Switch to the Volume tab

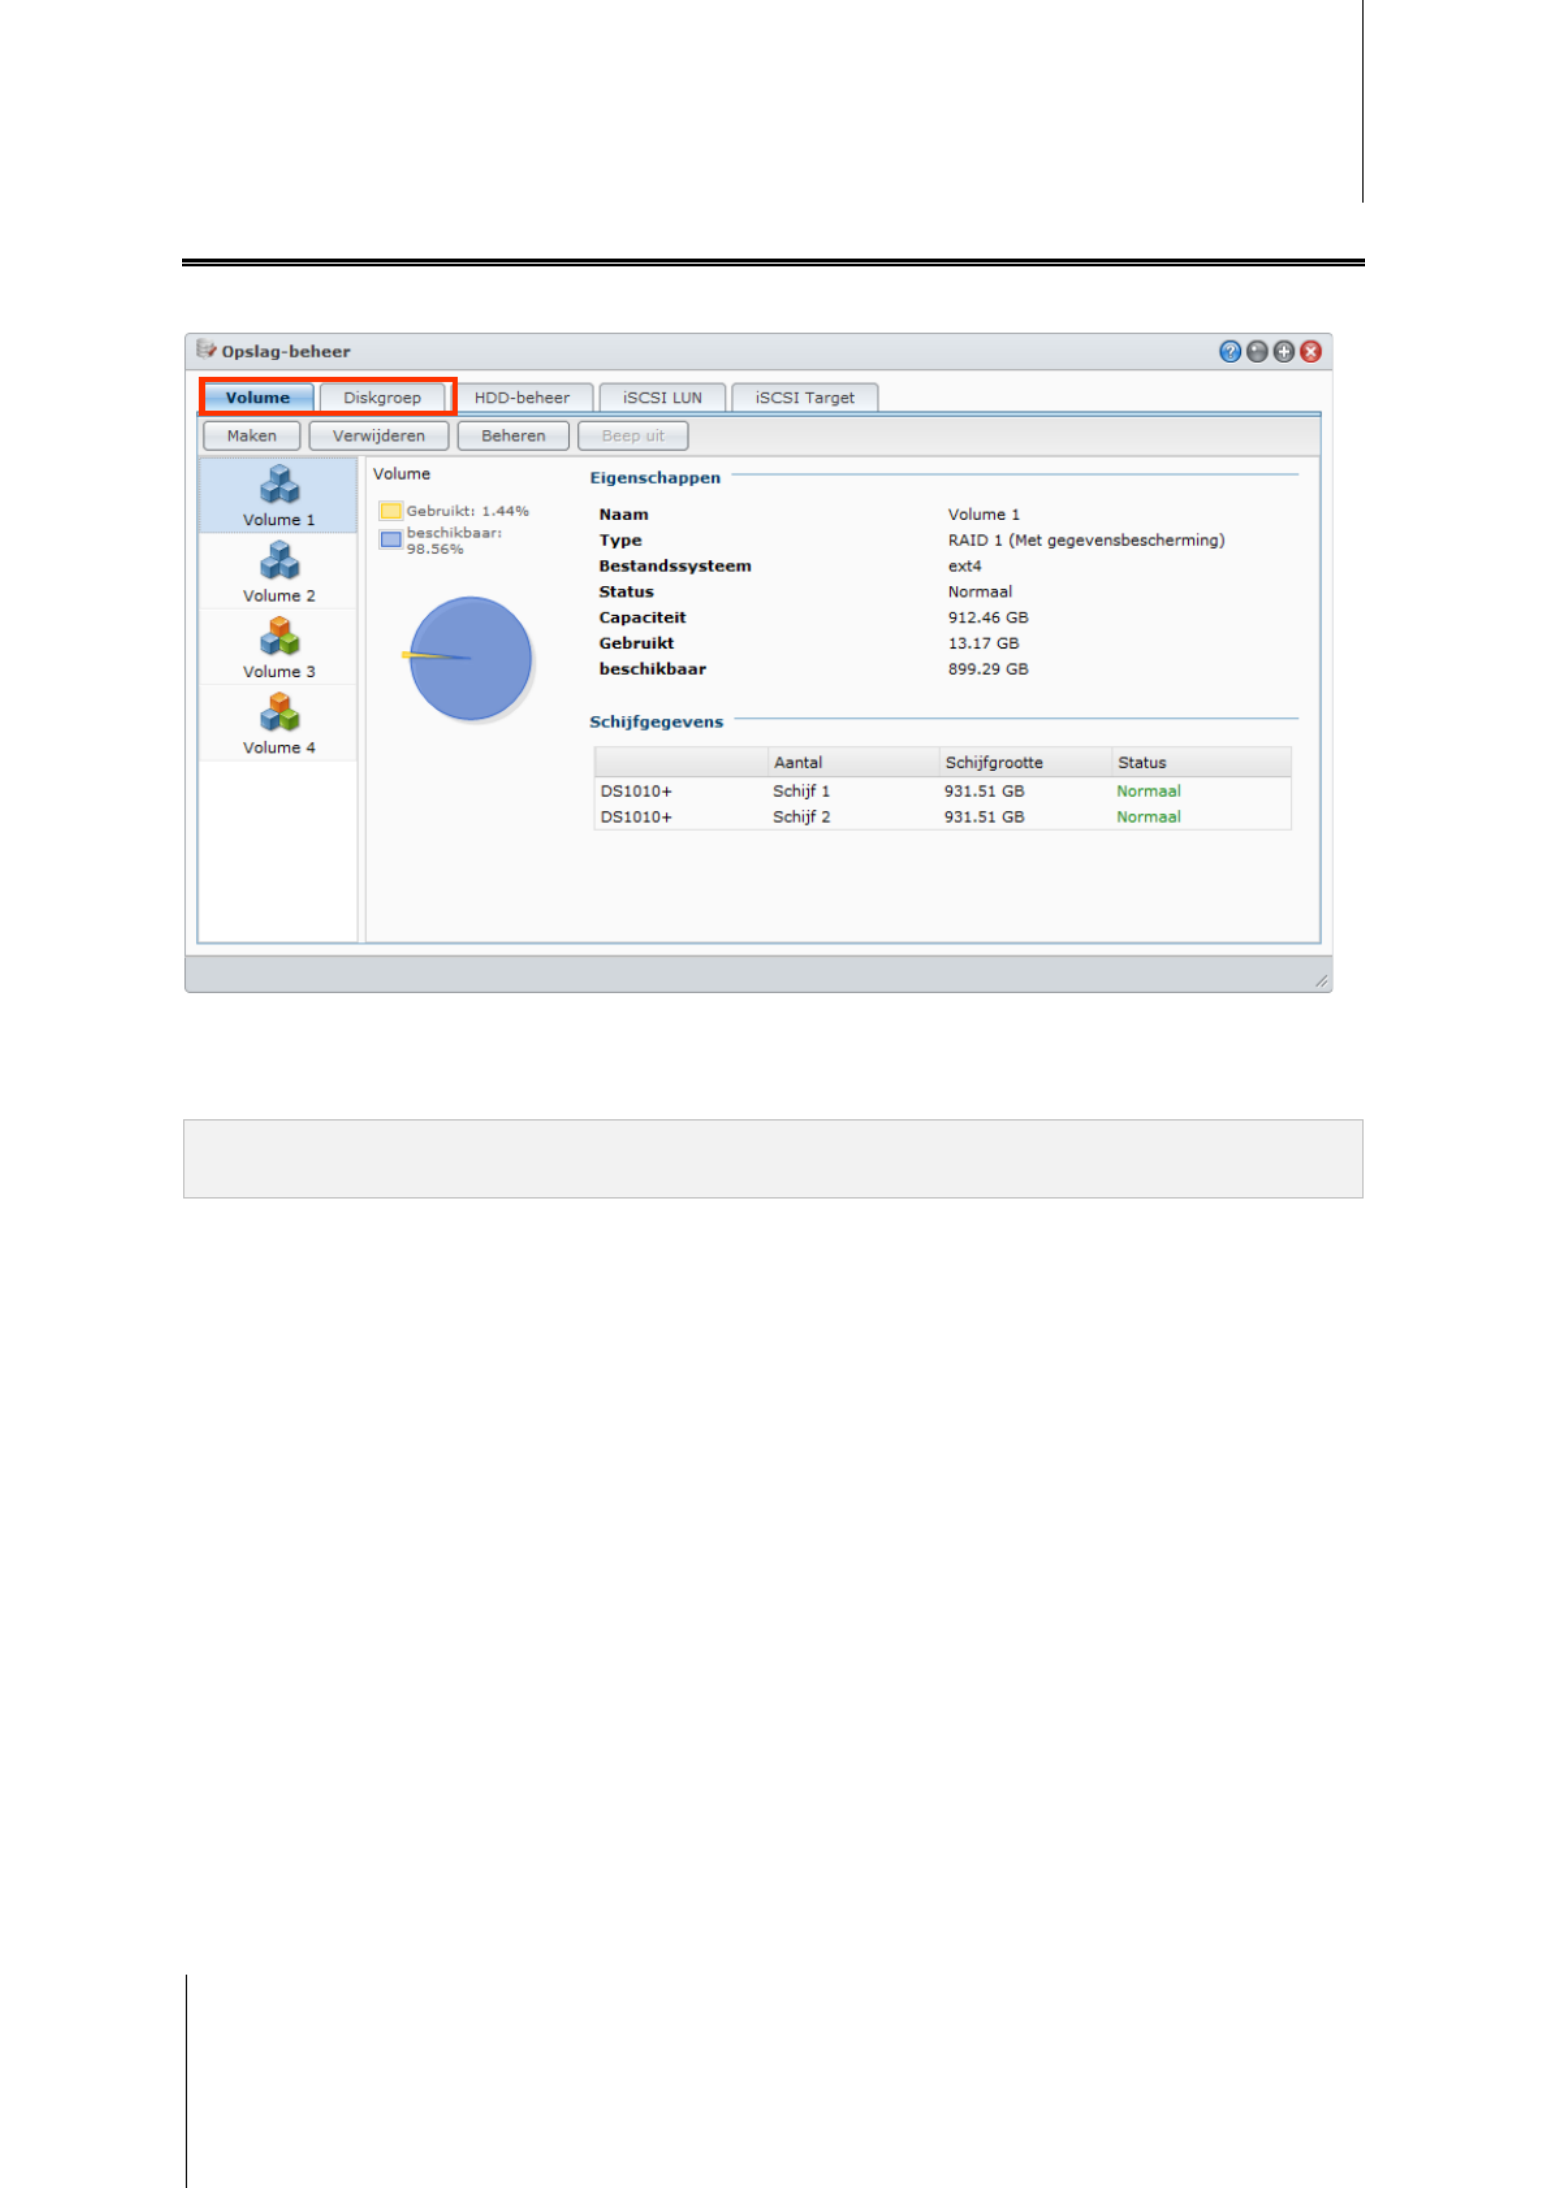click(x=258, y=397)
